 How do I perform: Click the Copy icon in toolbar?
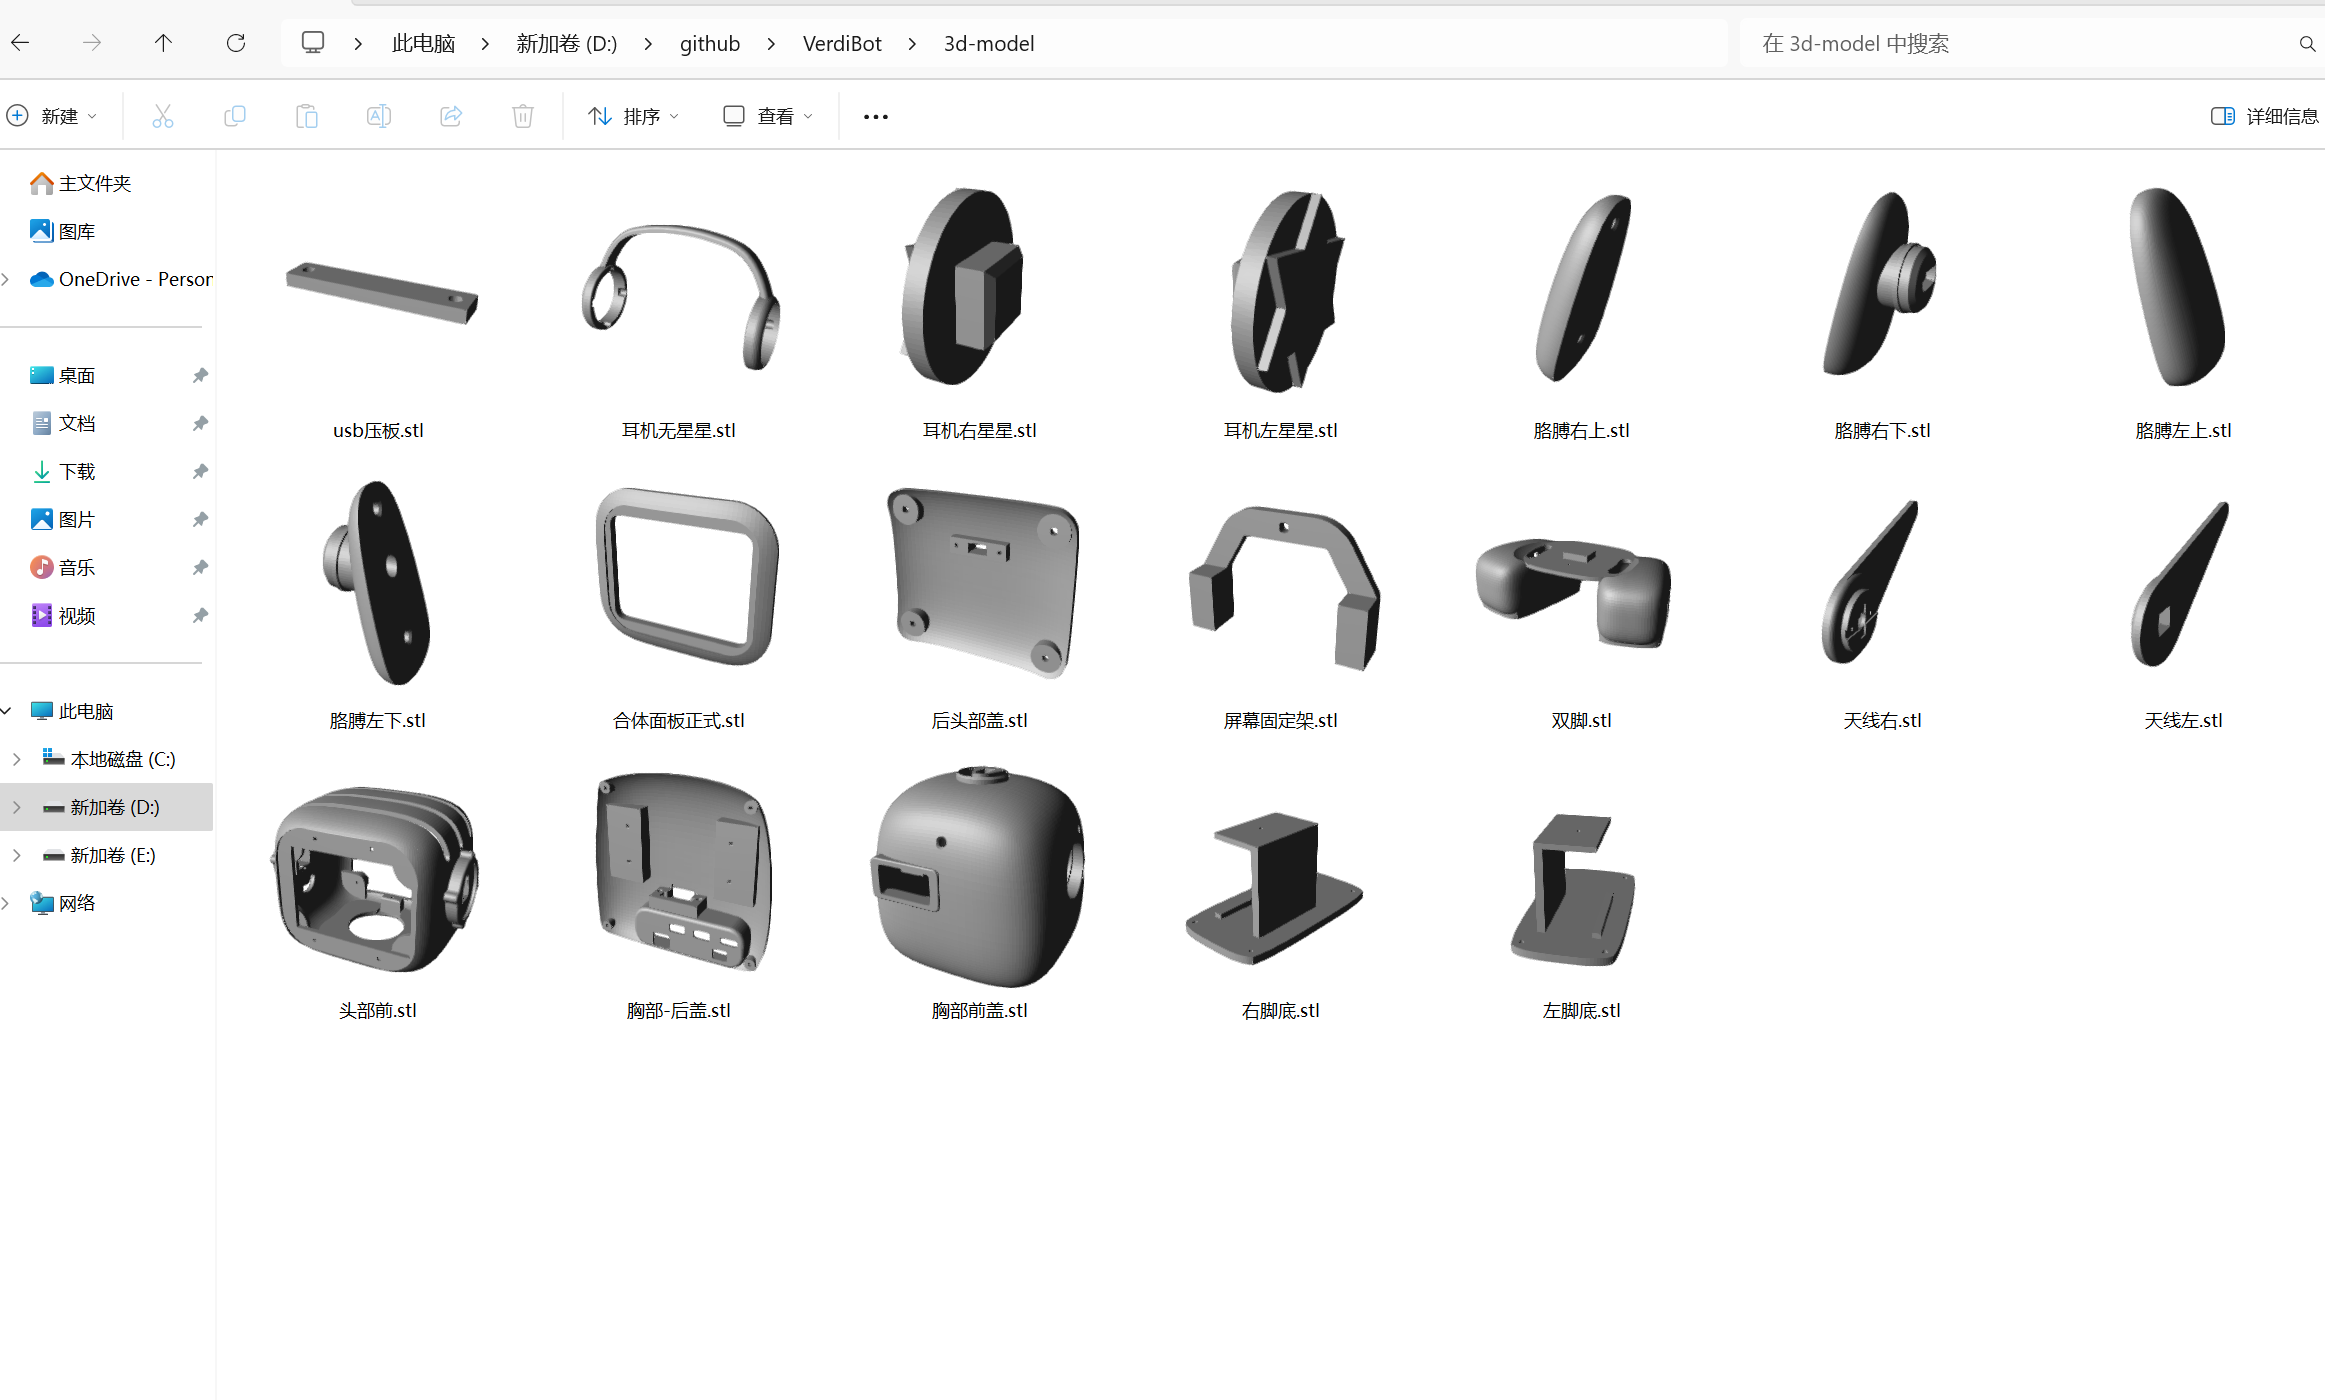(235, 116)
